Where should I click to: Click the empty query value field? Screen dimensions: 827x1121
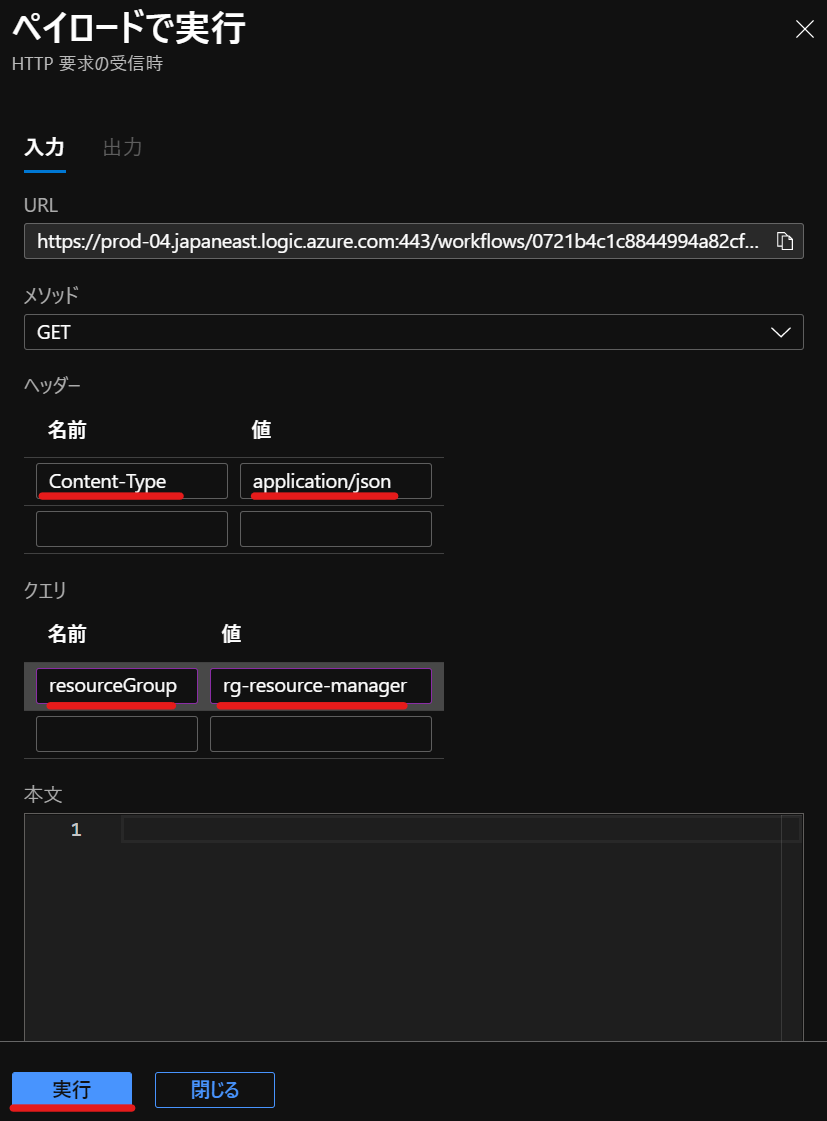point(321,734)
